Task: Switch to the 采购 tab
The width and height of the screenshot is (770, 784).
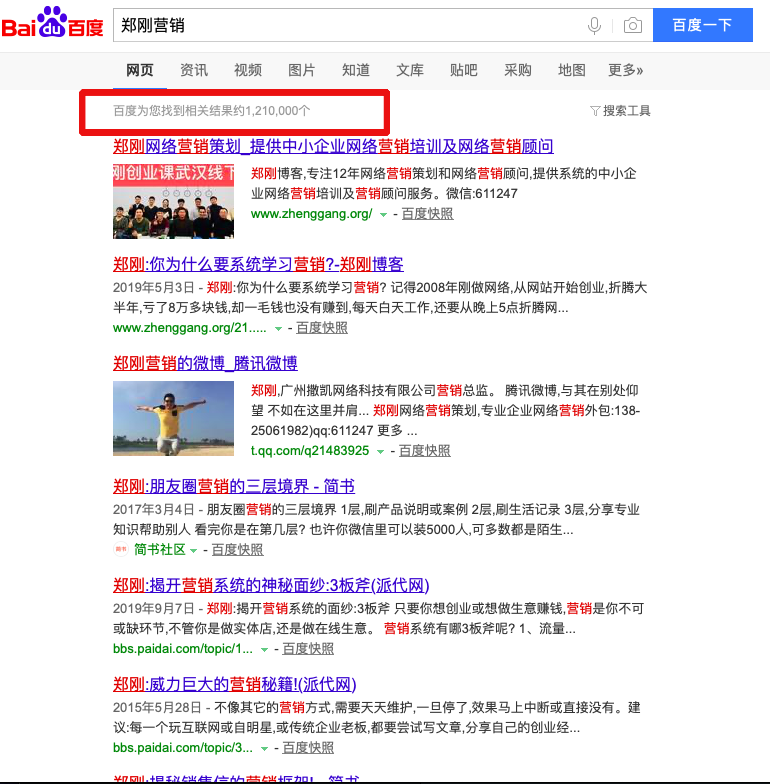Action: 518,70
